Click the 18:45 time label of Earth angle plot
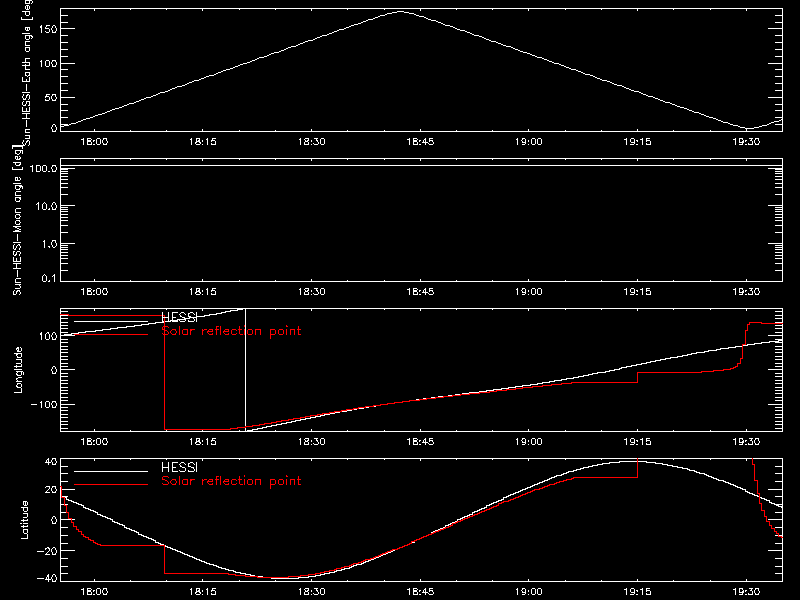Screen dimensions: 800x600 click(420, 142)
